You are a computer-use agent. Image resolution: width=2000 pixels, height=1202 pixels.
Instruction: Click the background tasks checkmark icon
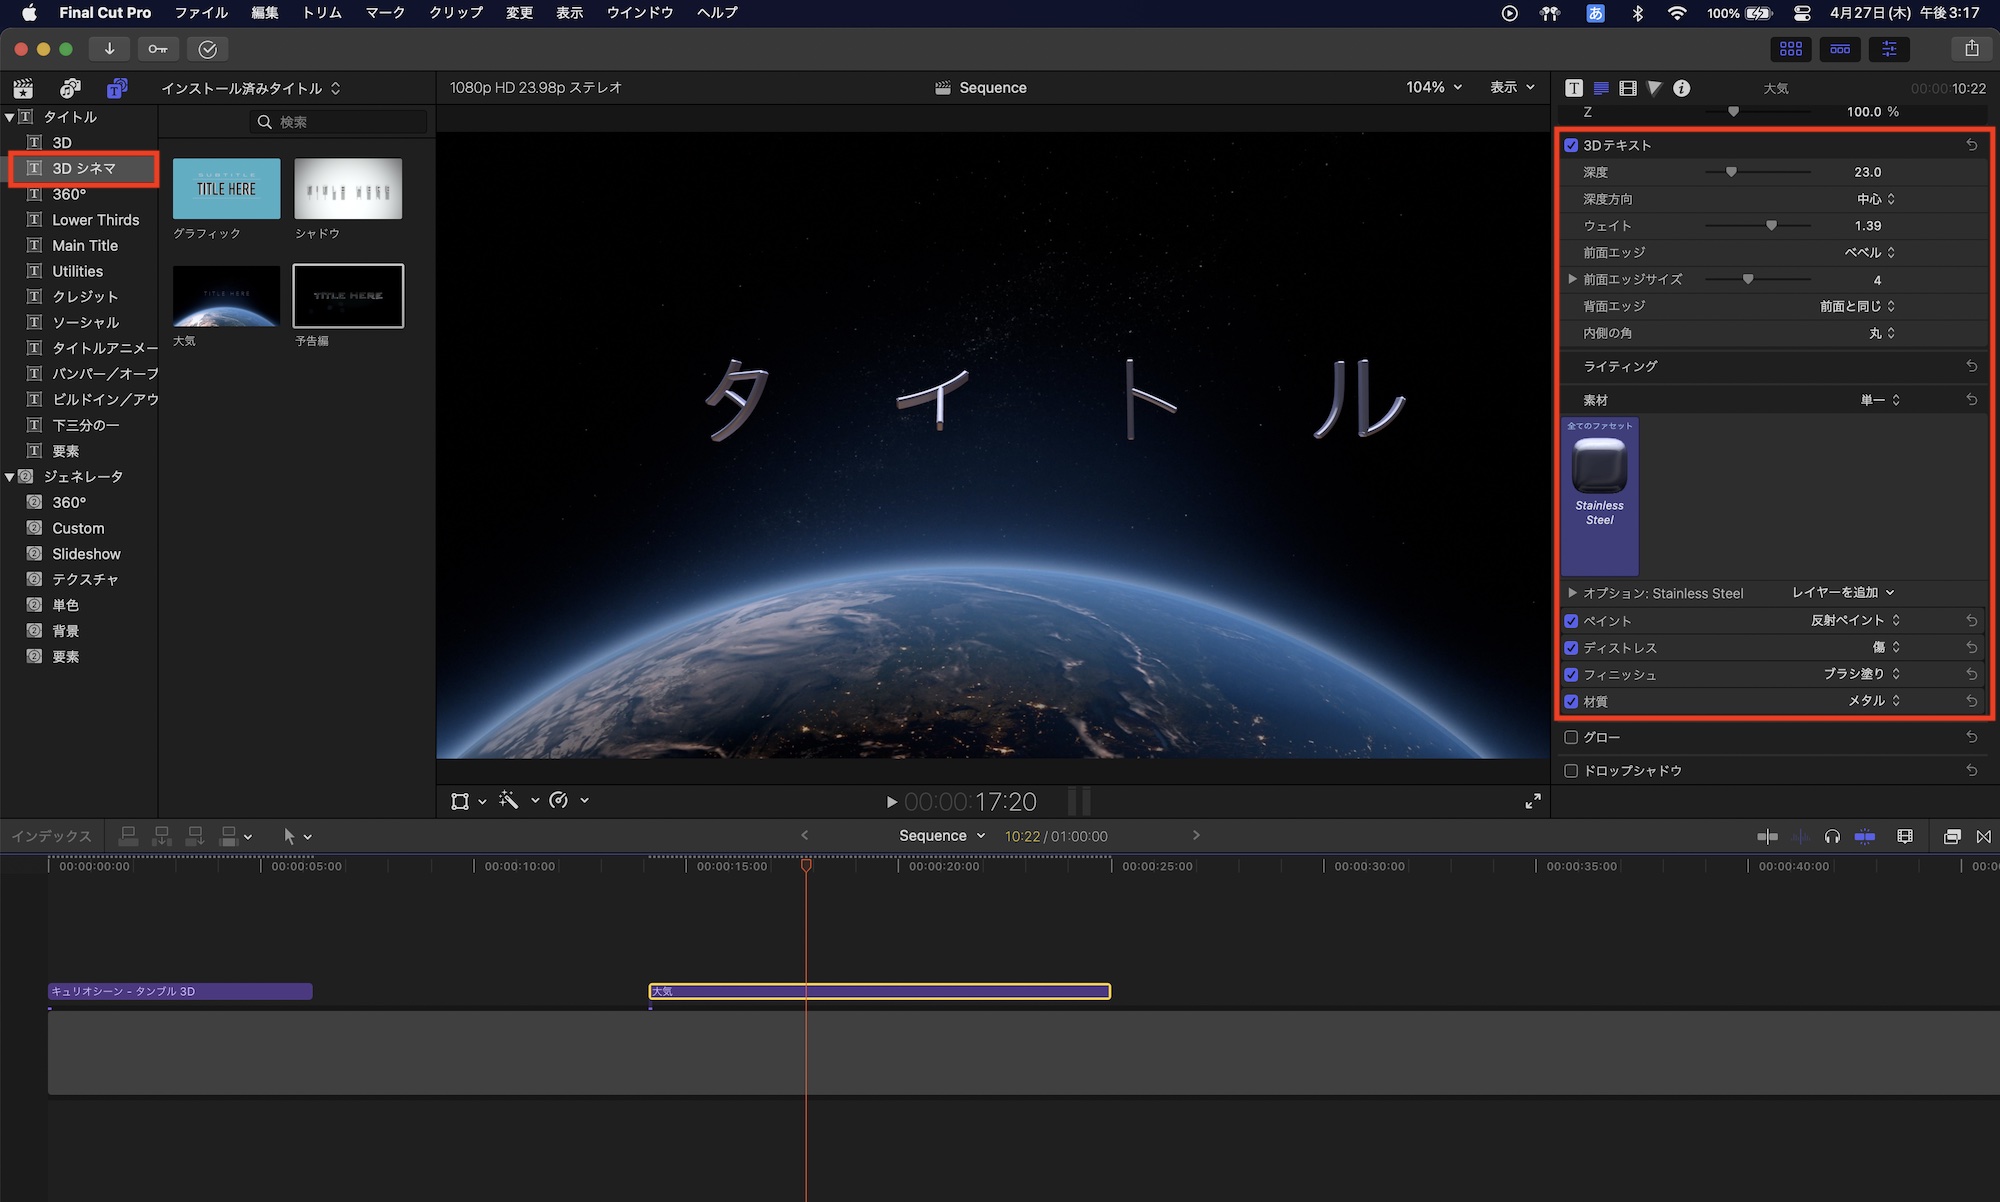click(x=208, y=49)
